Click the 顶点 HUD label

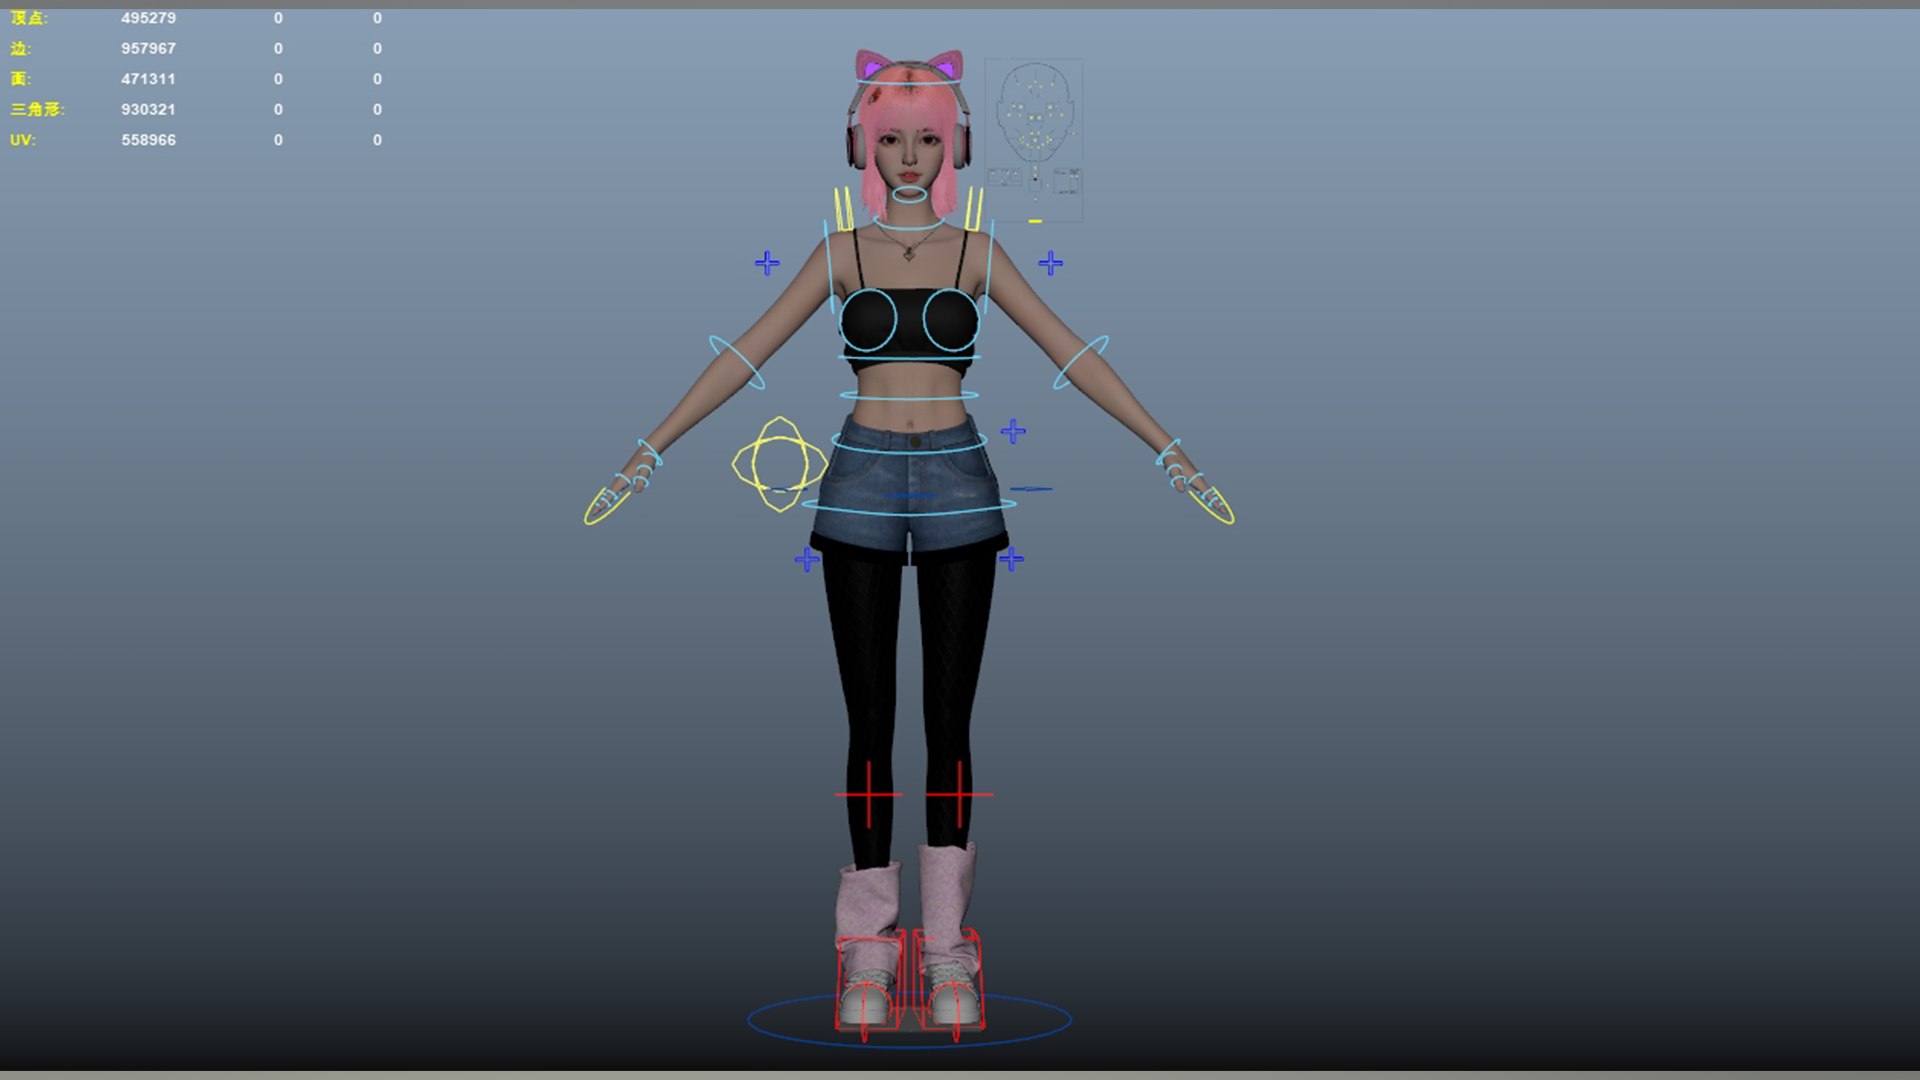pyautogui.click(x=29, y=18)
